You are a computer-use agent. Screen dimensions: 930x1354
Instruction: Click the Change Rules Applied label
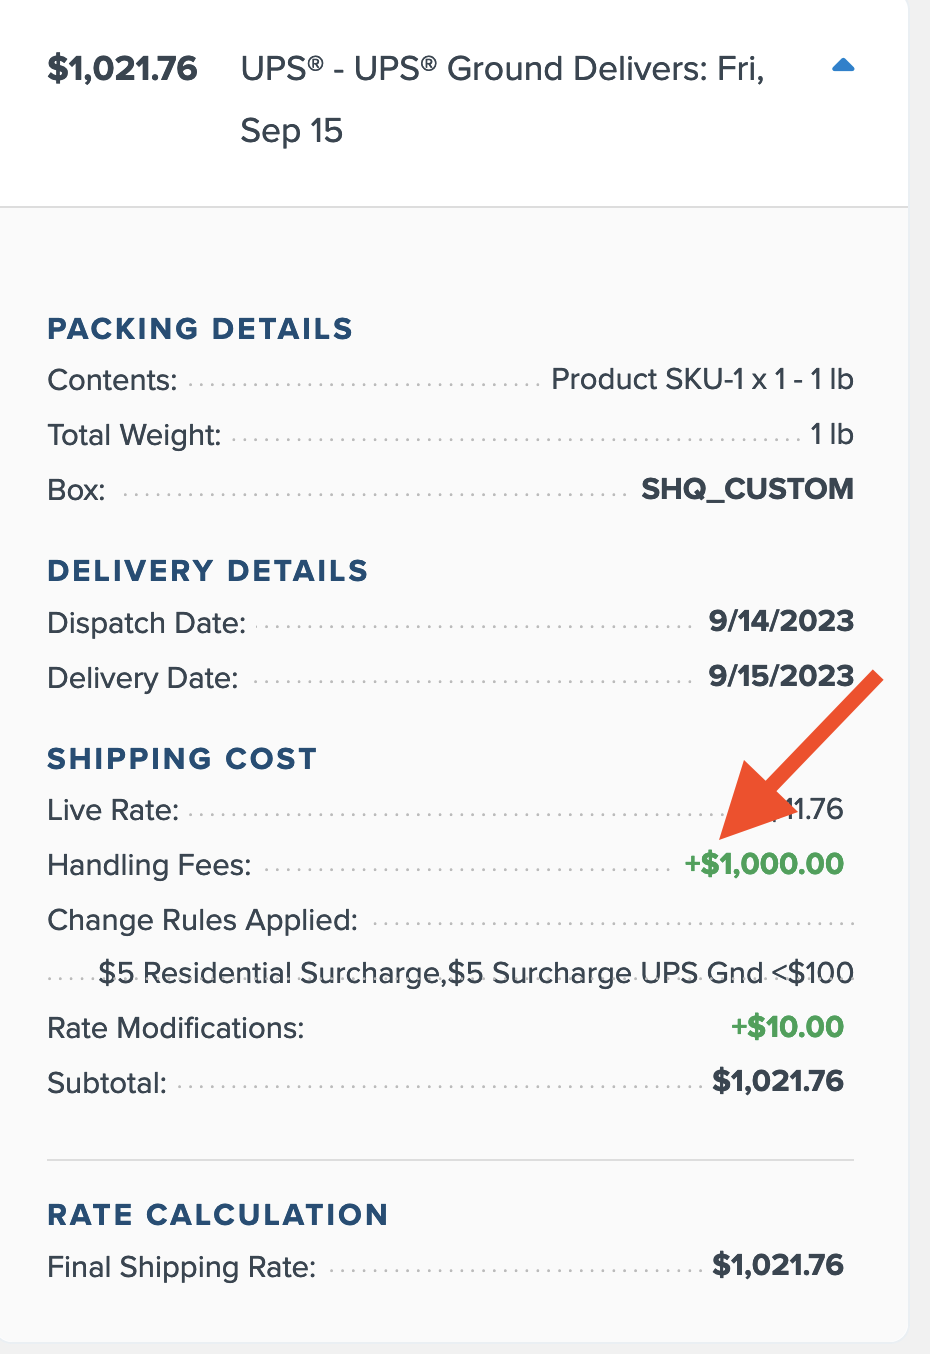pos(202,920)
